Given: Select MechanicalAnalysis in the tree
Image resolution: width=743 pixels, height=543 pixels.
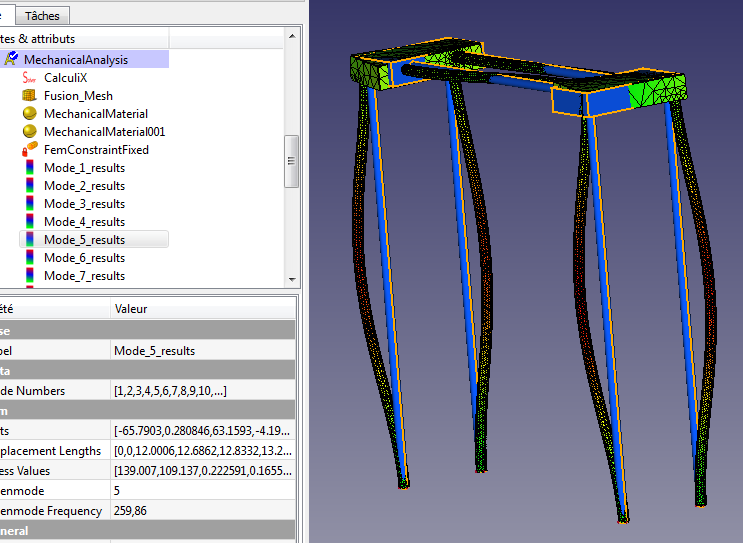Looking at the screenshot, I should click(x=76, y=60).
